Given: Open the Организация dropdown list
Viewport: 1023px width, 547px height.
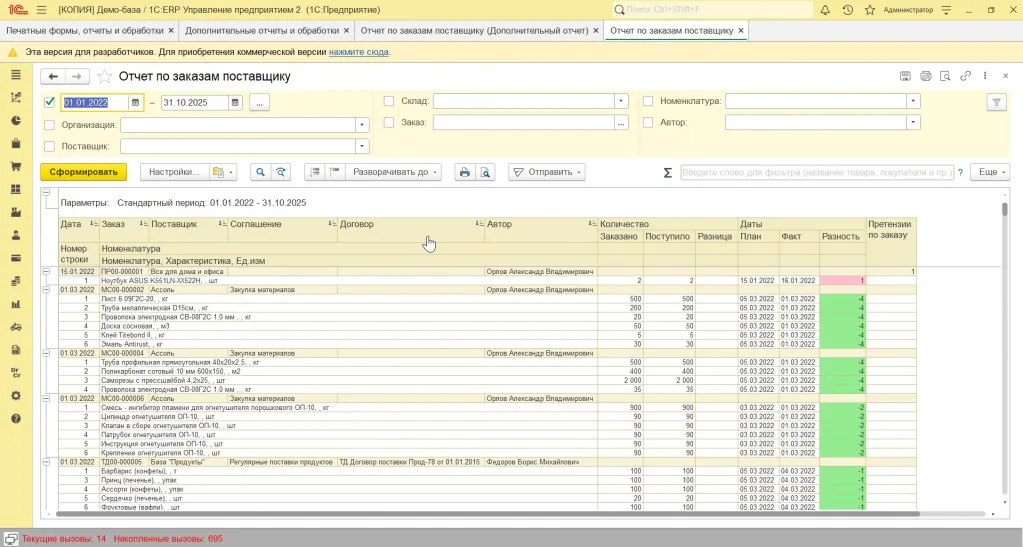Looking at the screenshot, I should click(x=362, y=125).
